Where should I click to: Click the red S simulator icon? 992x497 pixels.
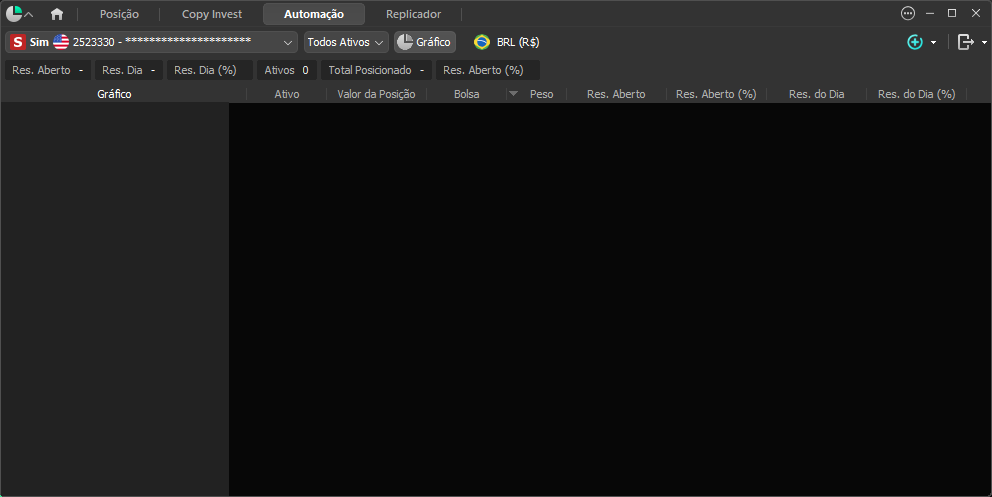coord(18,42)
